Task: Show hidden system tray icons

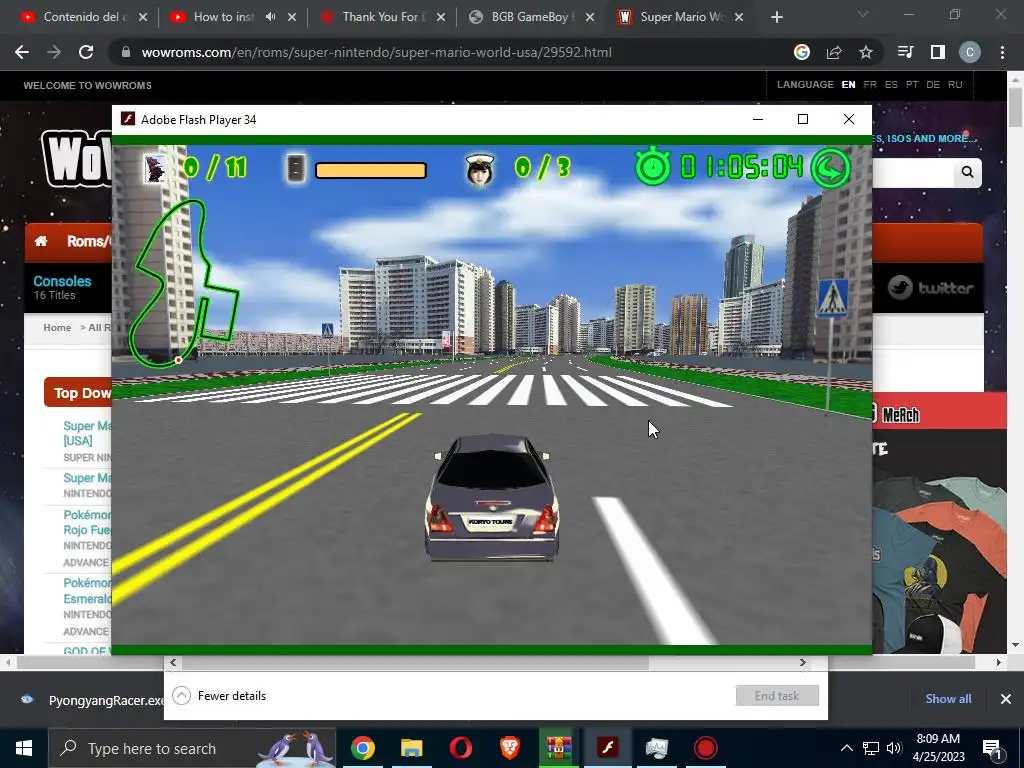Action: coord(846,748)
